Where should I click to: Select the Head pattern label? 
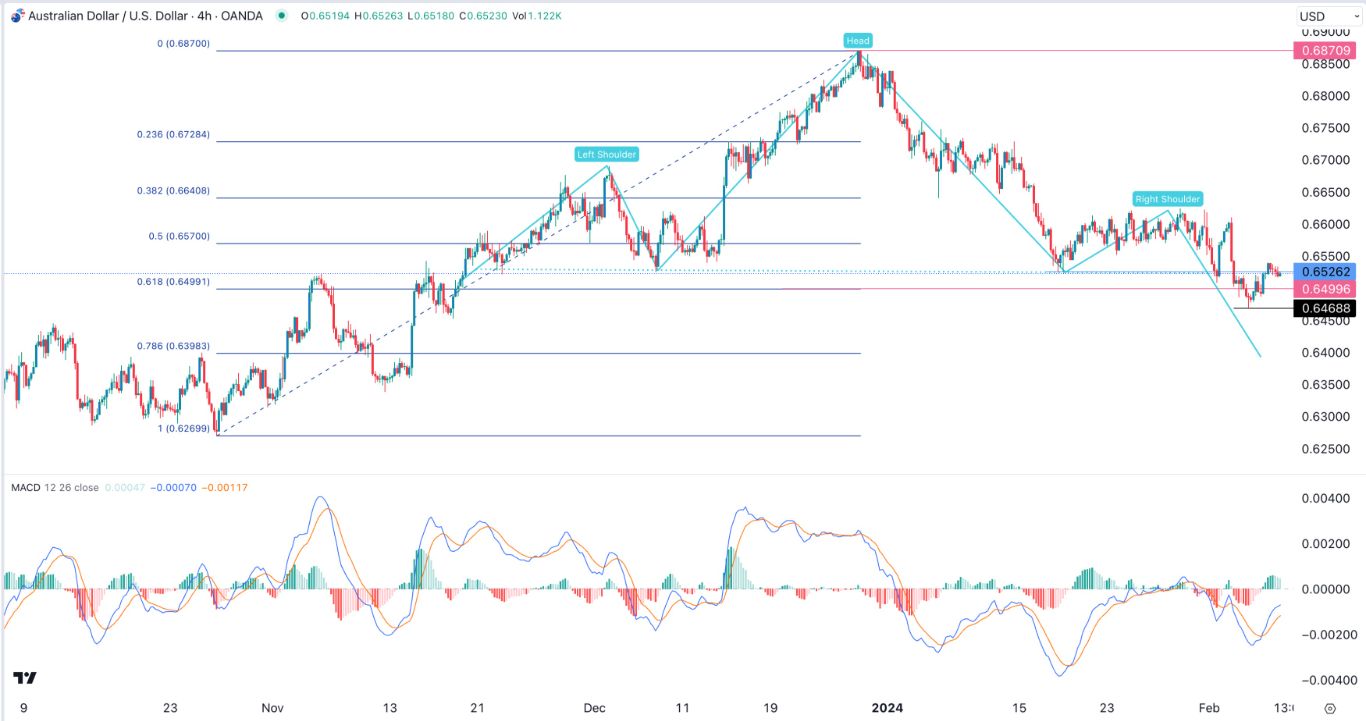click(x=858, y=41)
